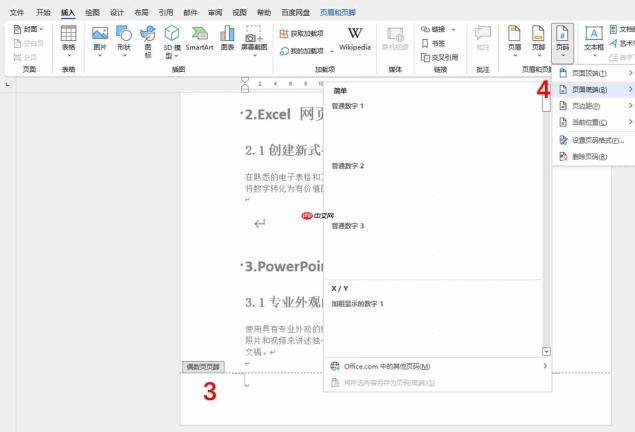The width and height of the screenshot is (635, 432).
Task: Expand the 链接 dropdown arrow
Action: pyautogui.click(x=453, y=29)
